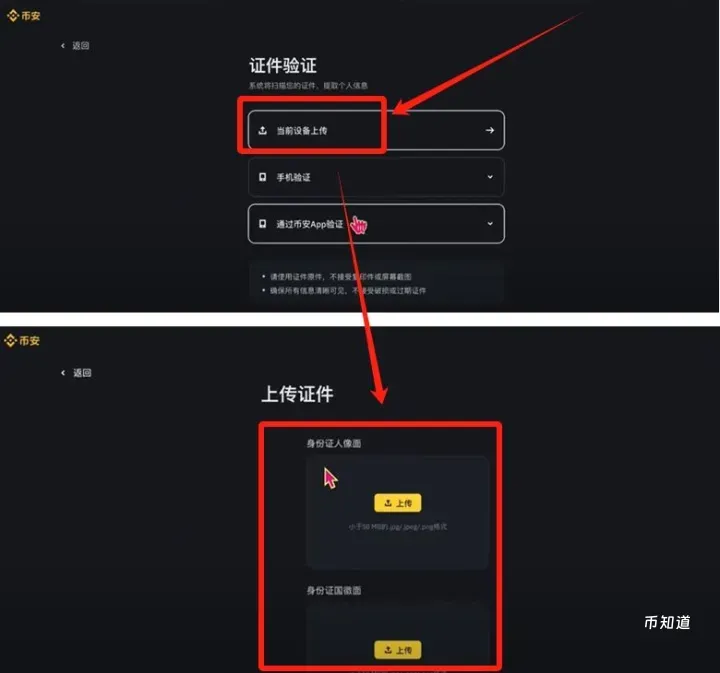The width and height of the screenshot is (720, 673).
Task: Click the 身份证人像面 upload drop area
Action: pyautogui.click(x=398, y=513)
